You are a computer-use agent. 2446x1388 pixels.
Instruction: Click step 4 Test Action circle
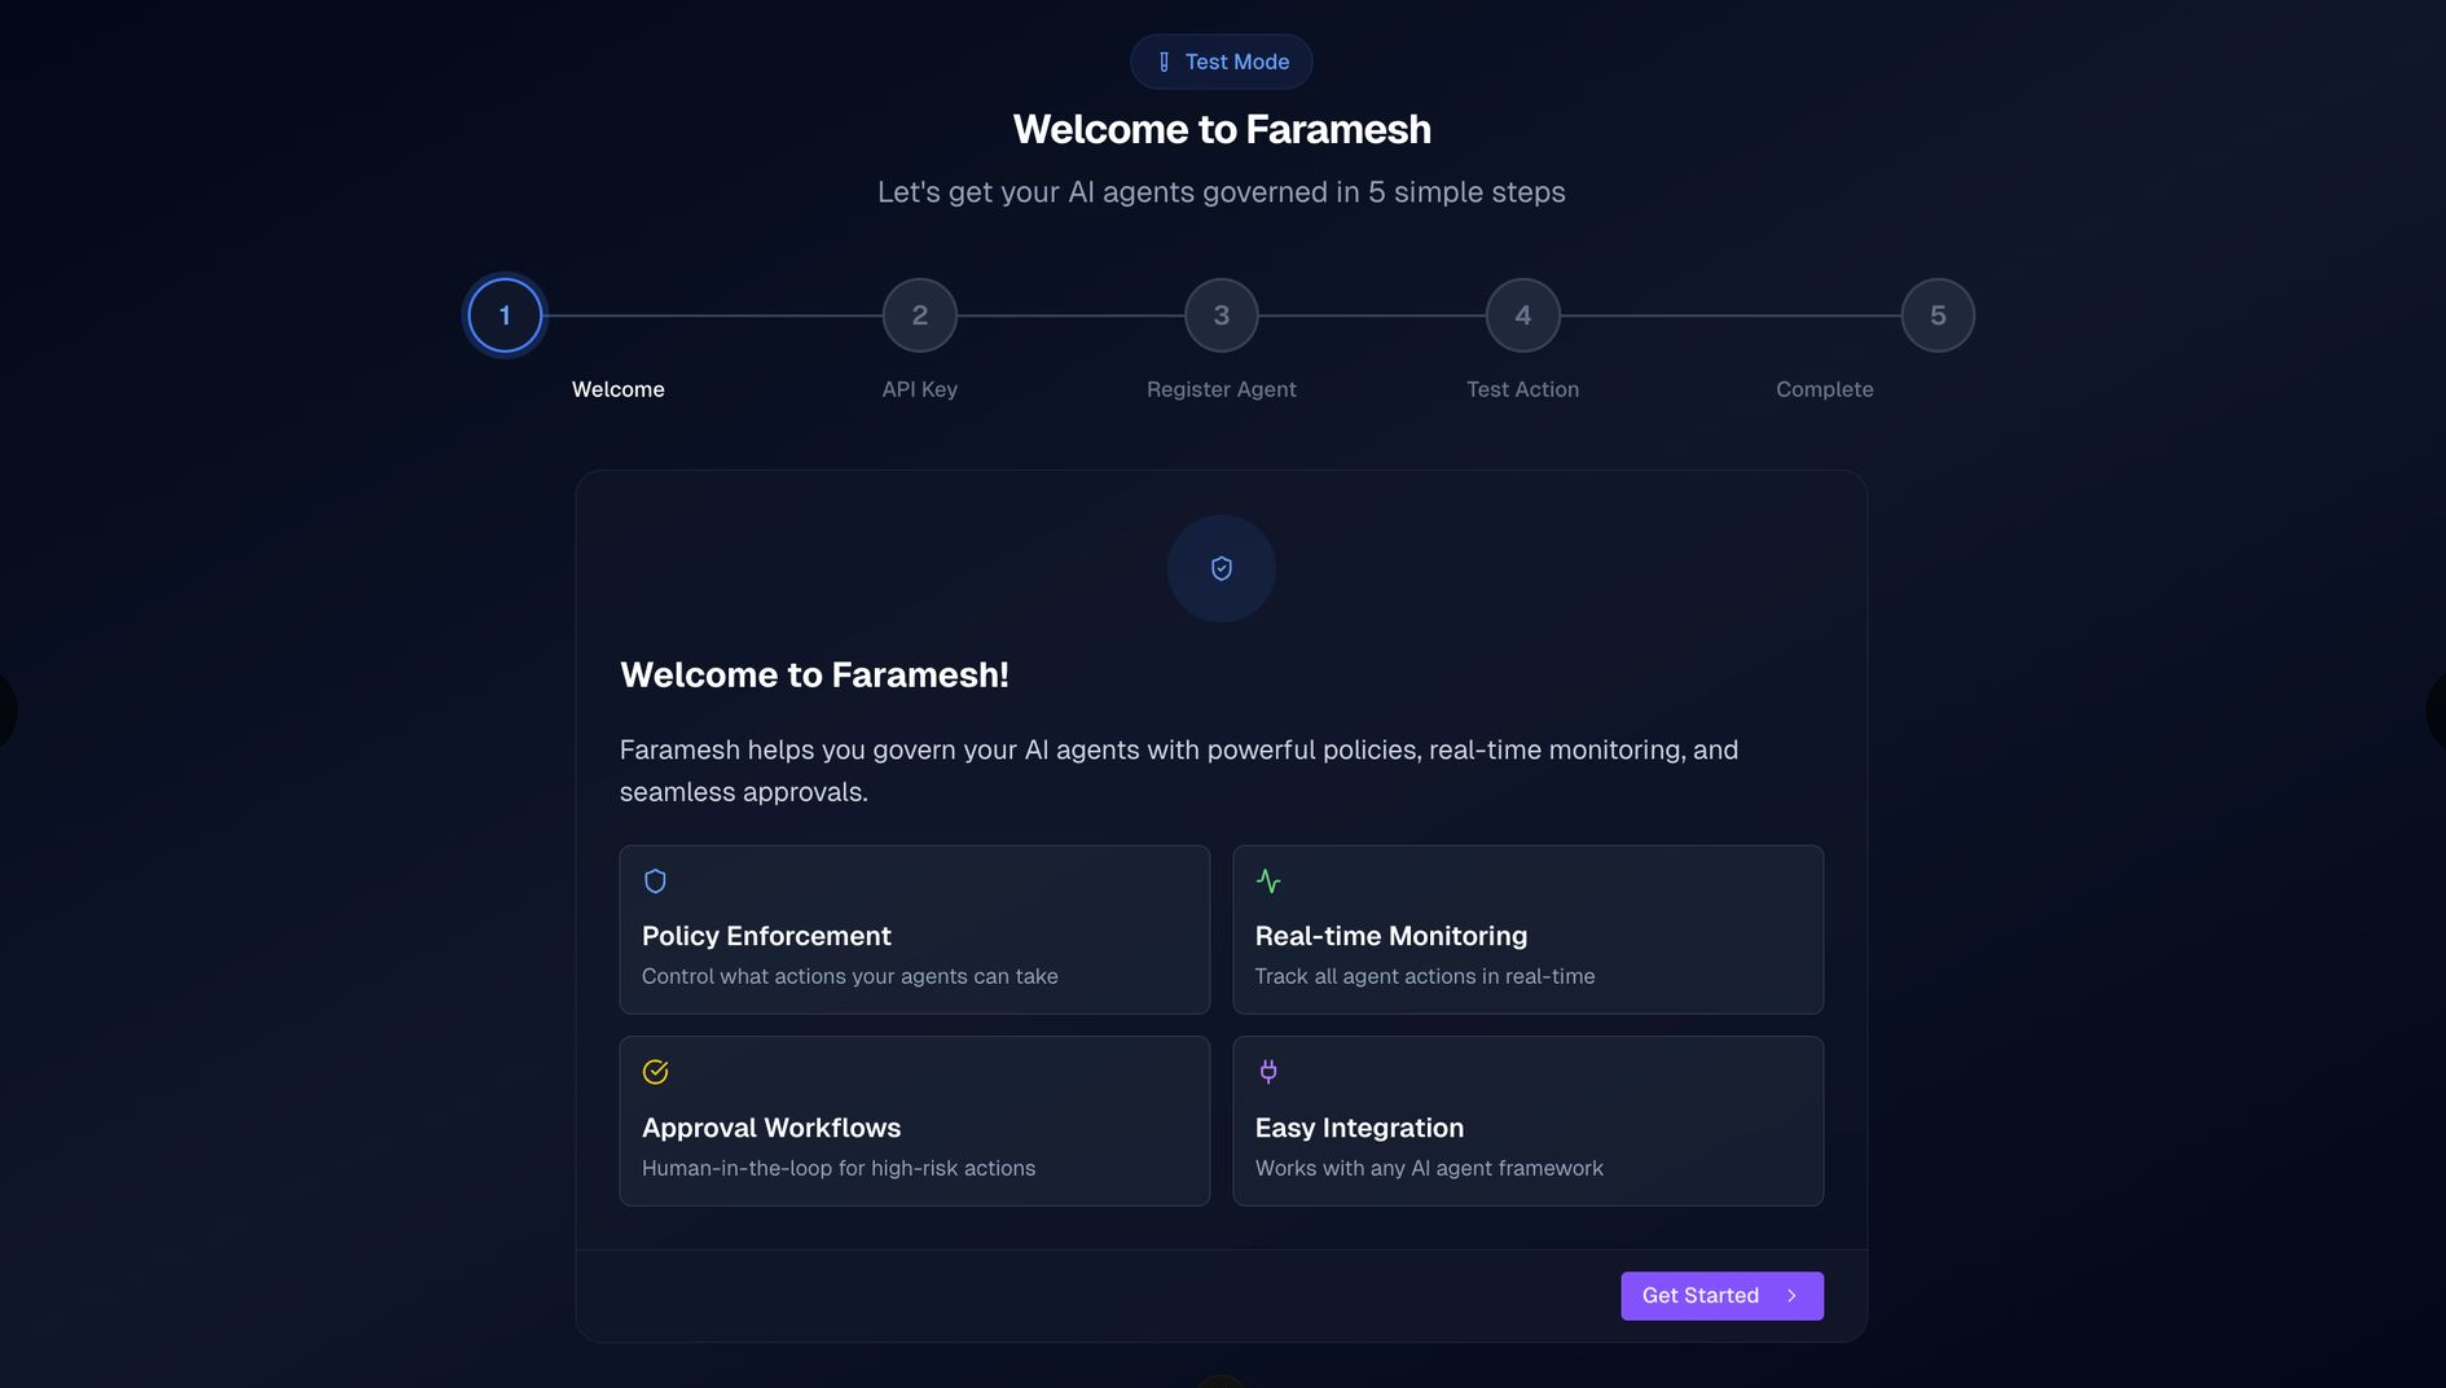[1522, 314]
